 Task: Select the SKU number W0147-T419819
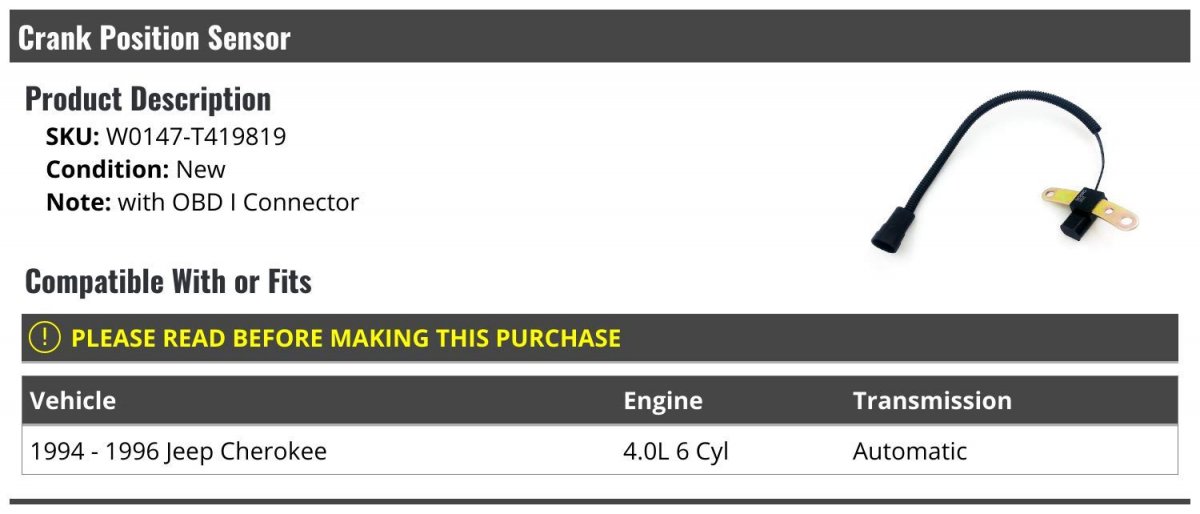(x=196, y=137)
